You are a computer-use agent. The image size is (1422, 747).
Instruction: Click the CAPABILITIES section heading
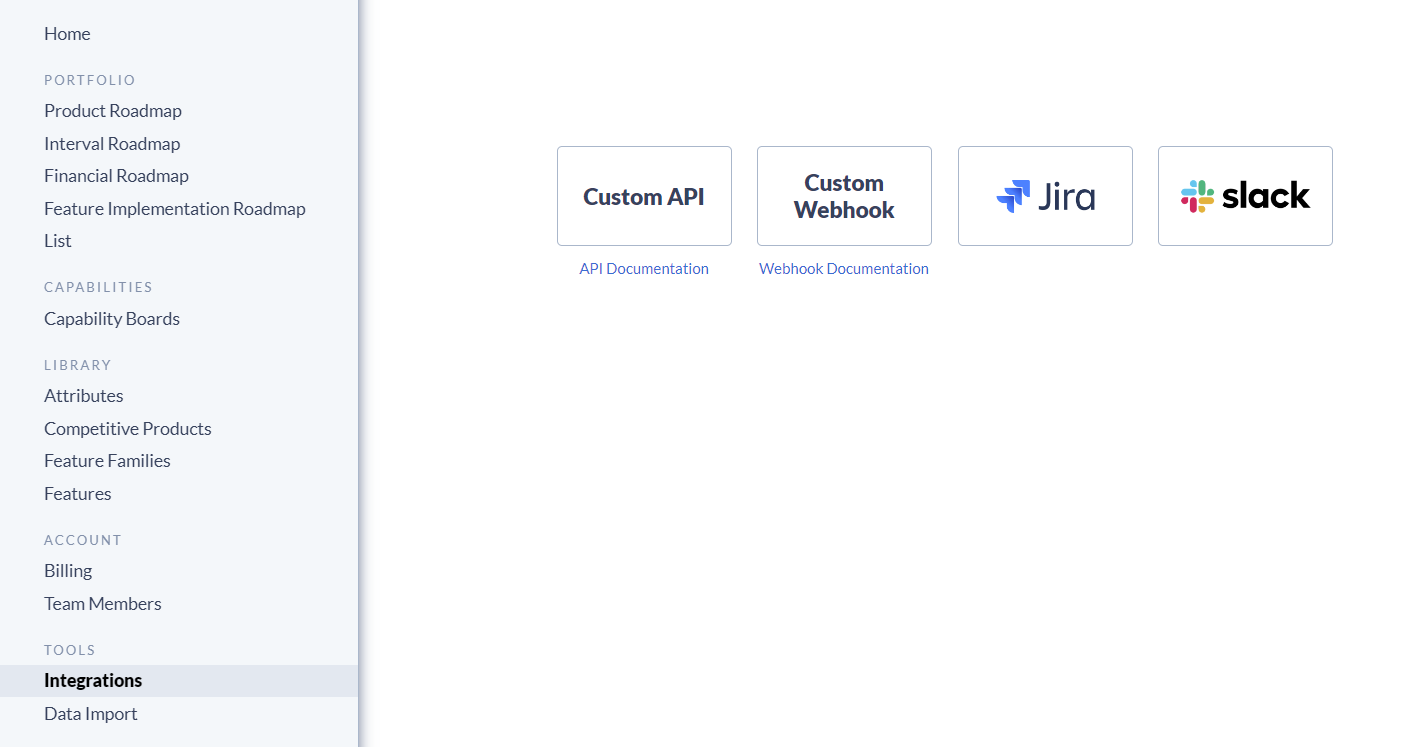pos(98,287)
